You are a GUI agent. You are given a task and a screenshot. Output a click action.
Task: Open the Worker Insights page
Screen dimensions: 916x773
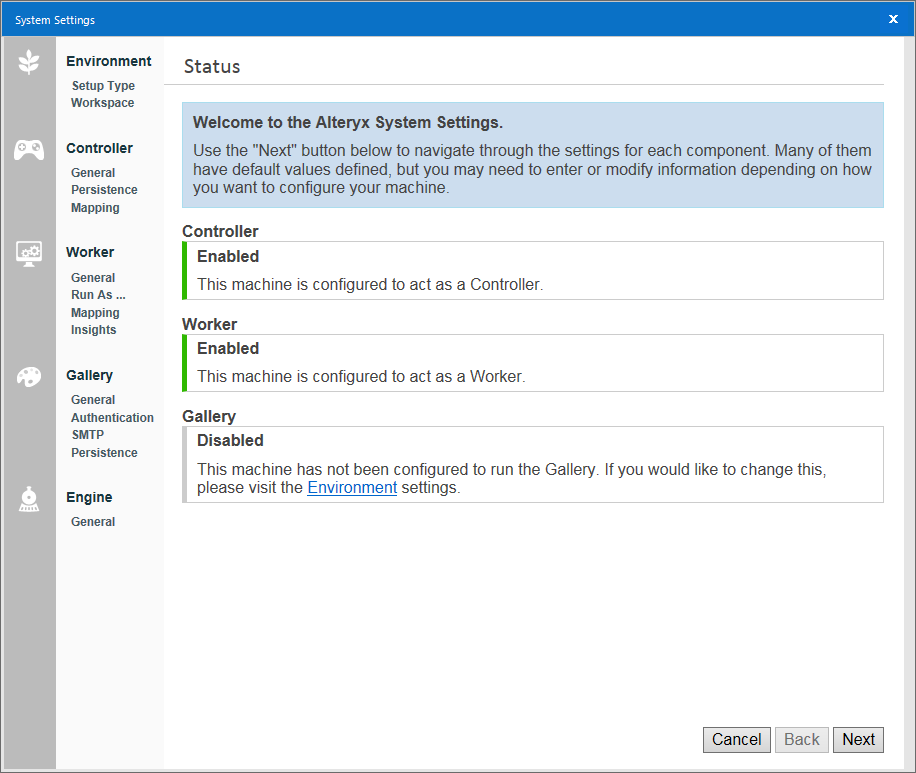[93, 330]
